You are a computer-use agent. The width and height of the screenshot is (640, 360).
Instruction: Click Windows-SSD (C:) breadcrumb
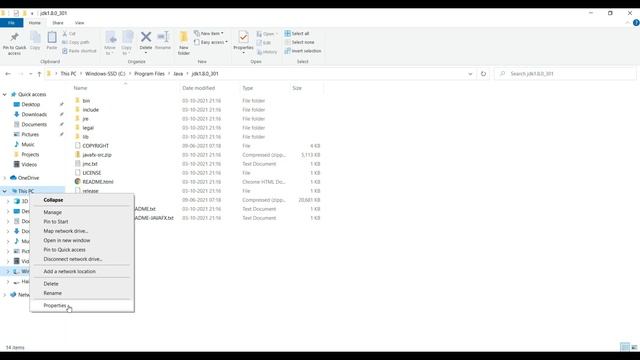105,74
